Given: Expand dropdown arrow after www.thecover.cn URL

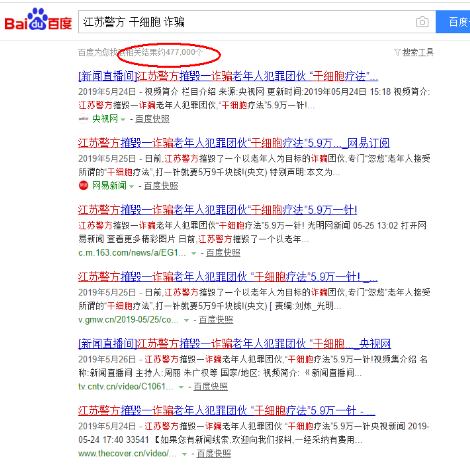Looking at the screenshot, I should [x=184, y=454].
